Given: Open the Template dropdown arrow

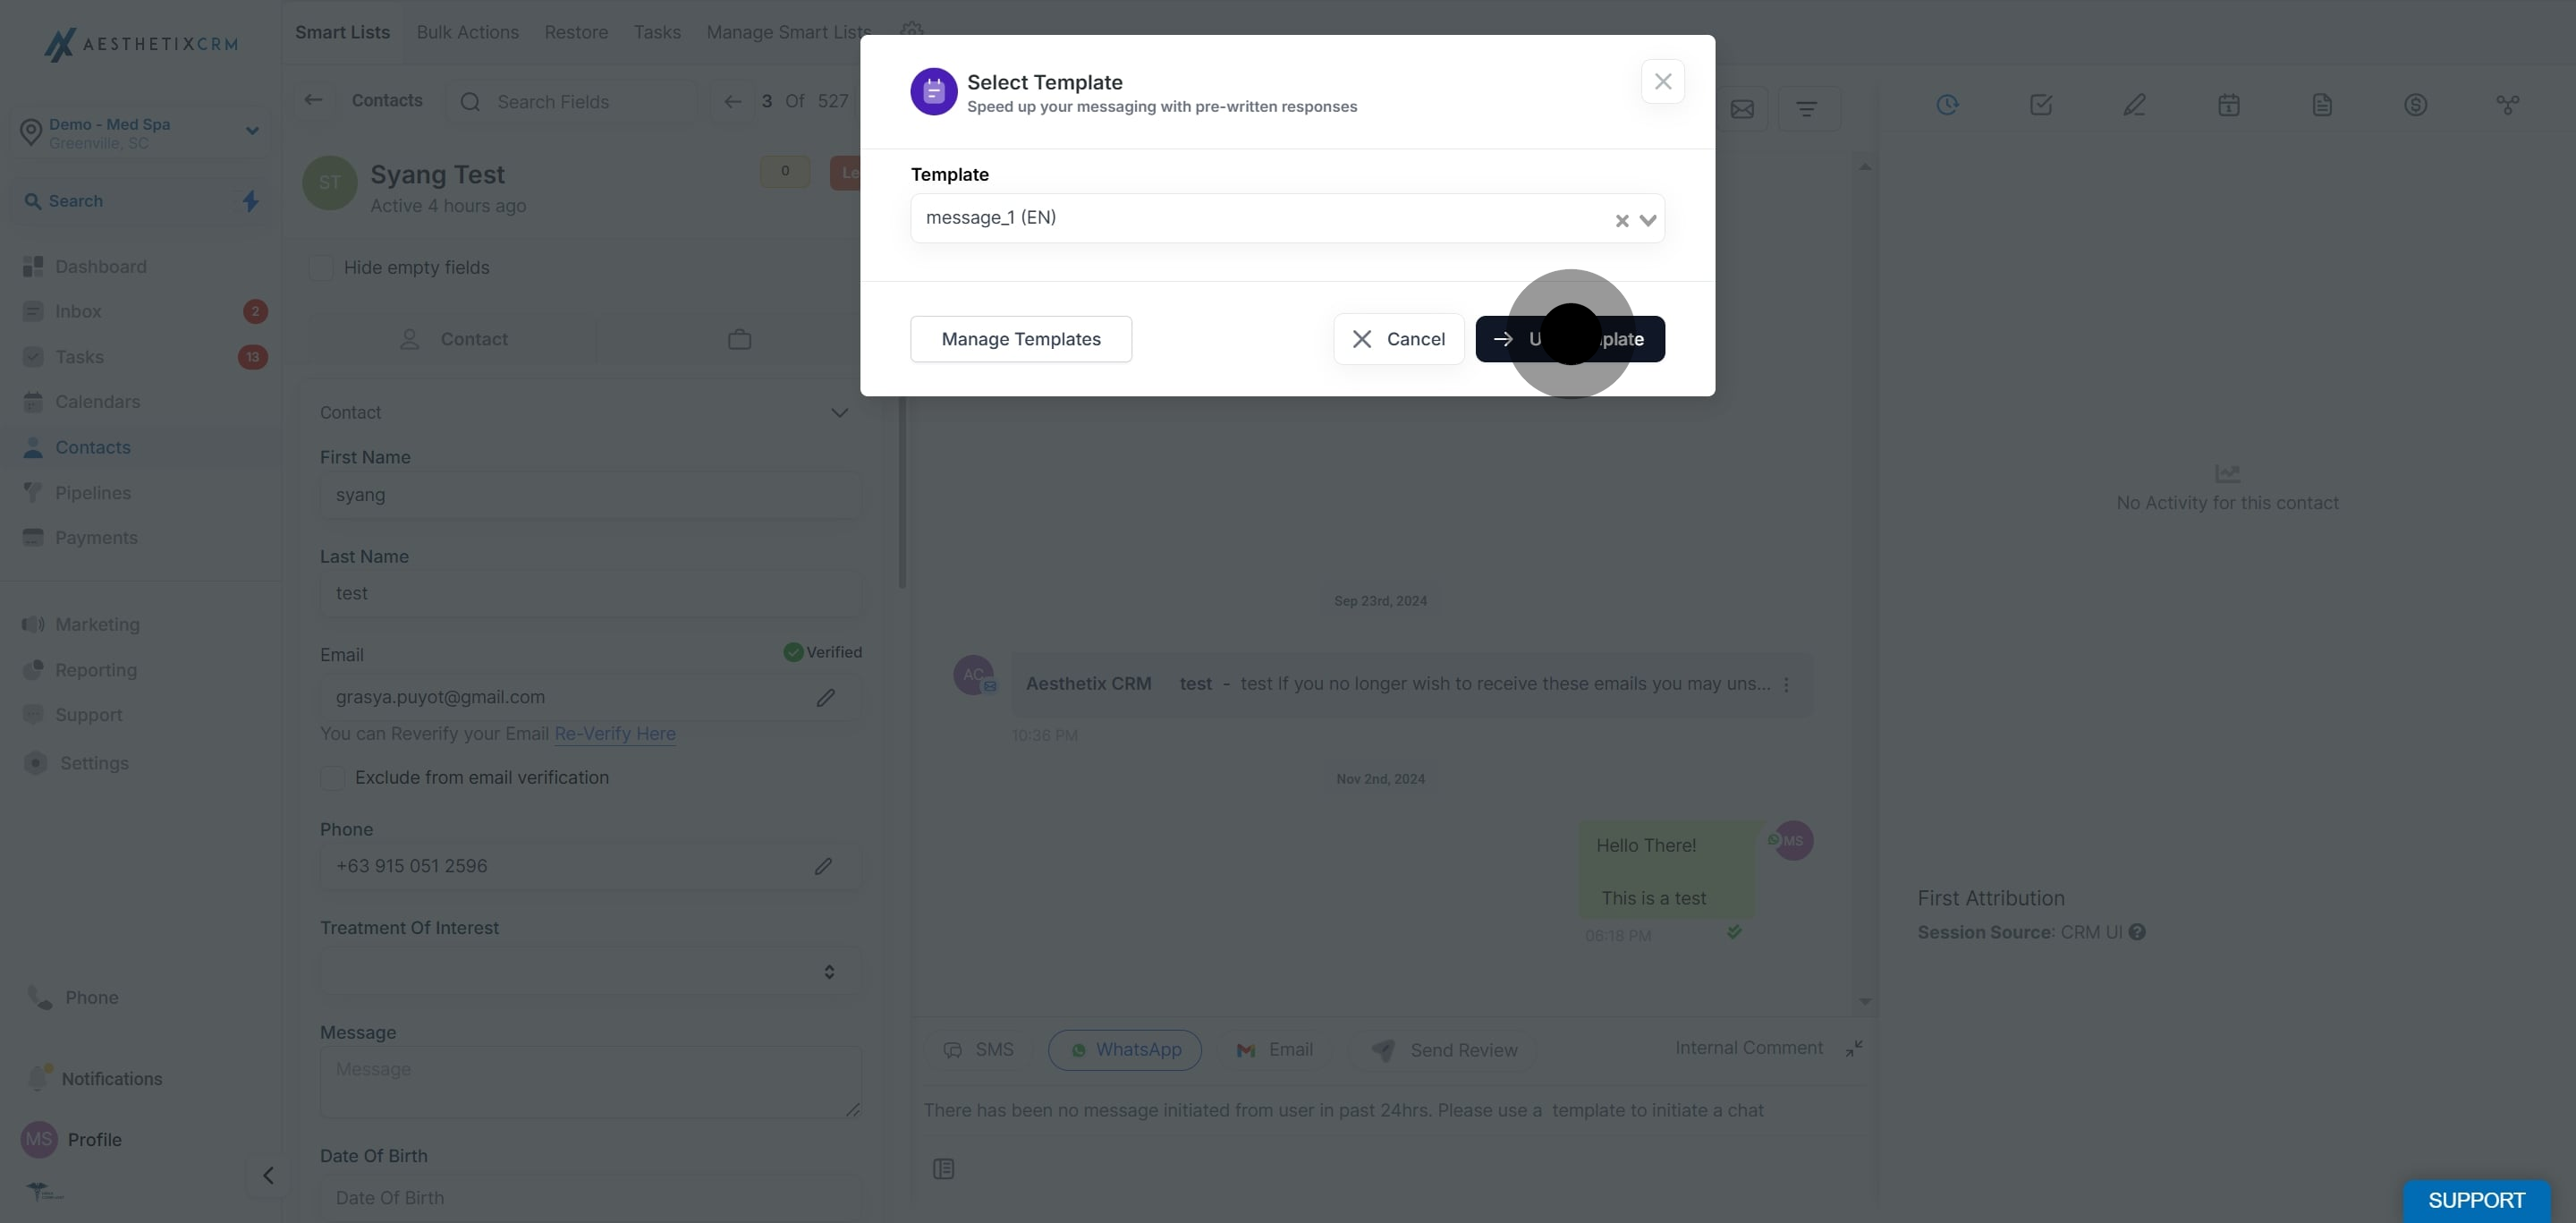Looking at the screenshot, I should tap(1648, 220).
